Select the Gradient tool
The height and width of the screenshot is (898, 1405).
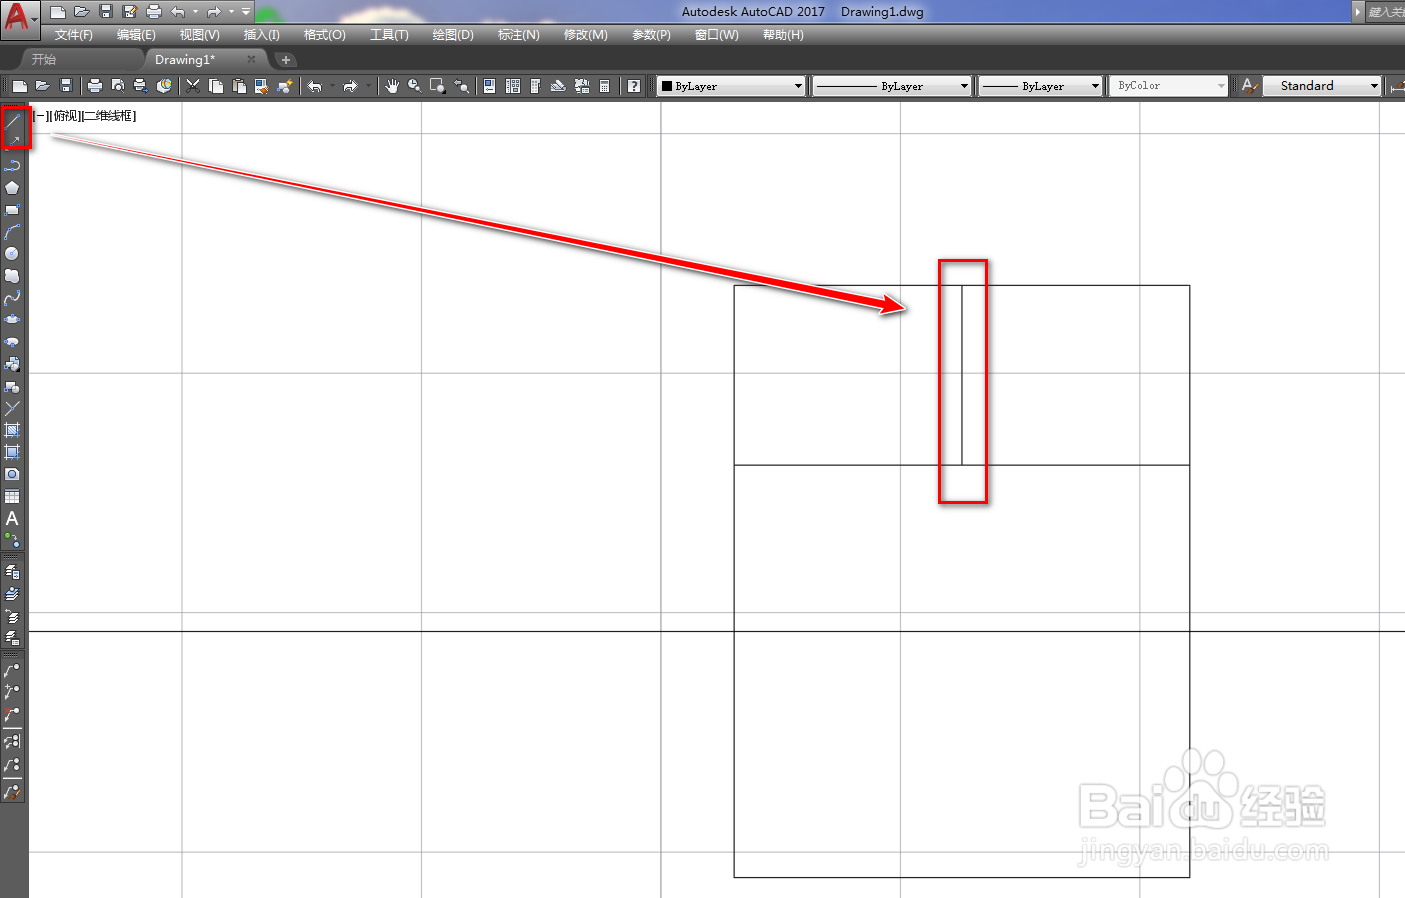[12, 452]
